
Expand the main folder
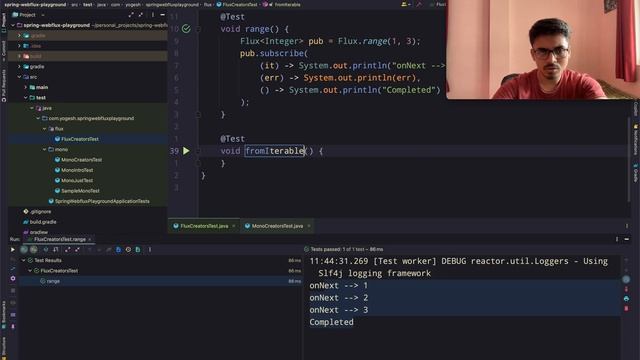coord(25,87)
